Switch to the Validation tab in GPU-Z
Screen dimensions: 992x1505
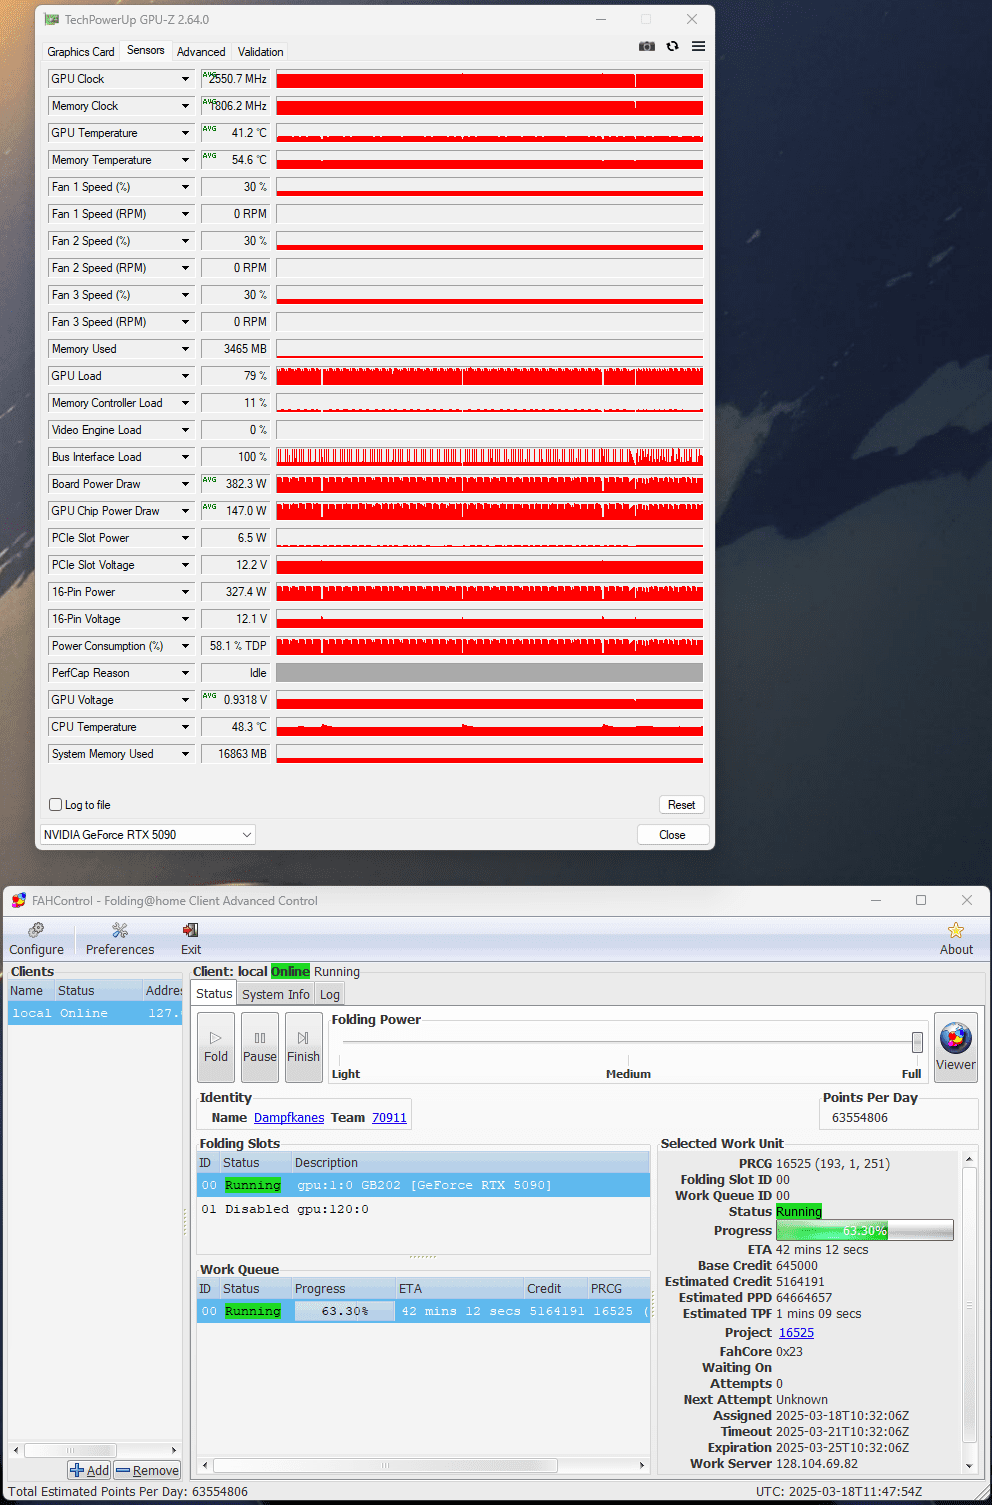(260, 52)
